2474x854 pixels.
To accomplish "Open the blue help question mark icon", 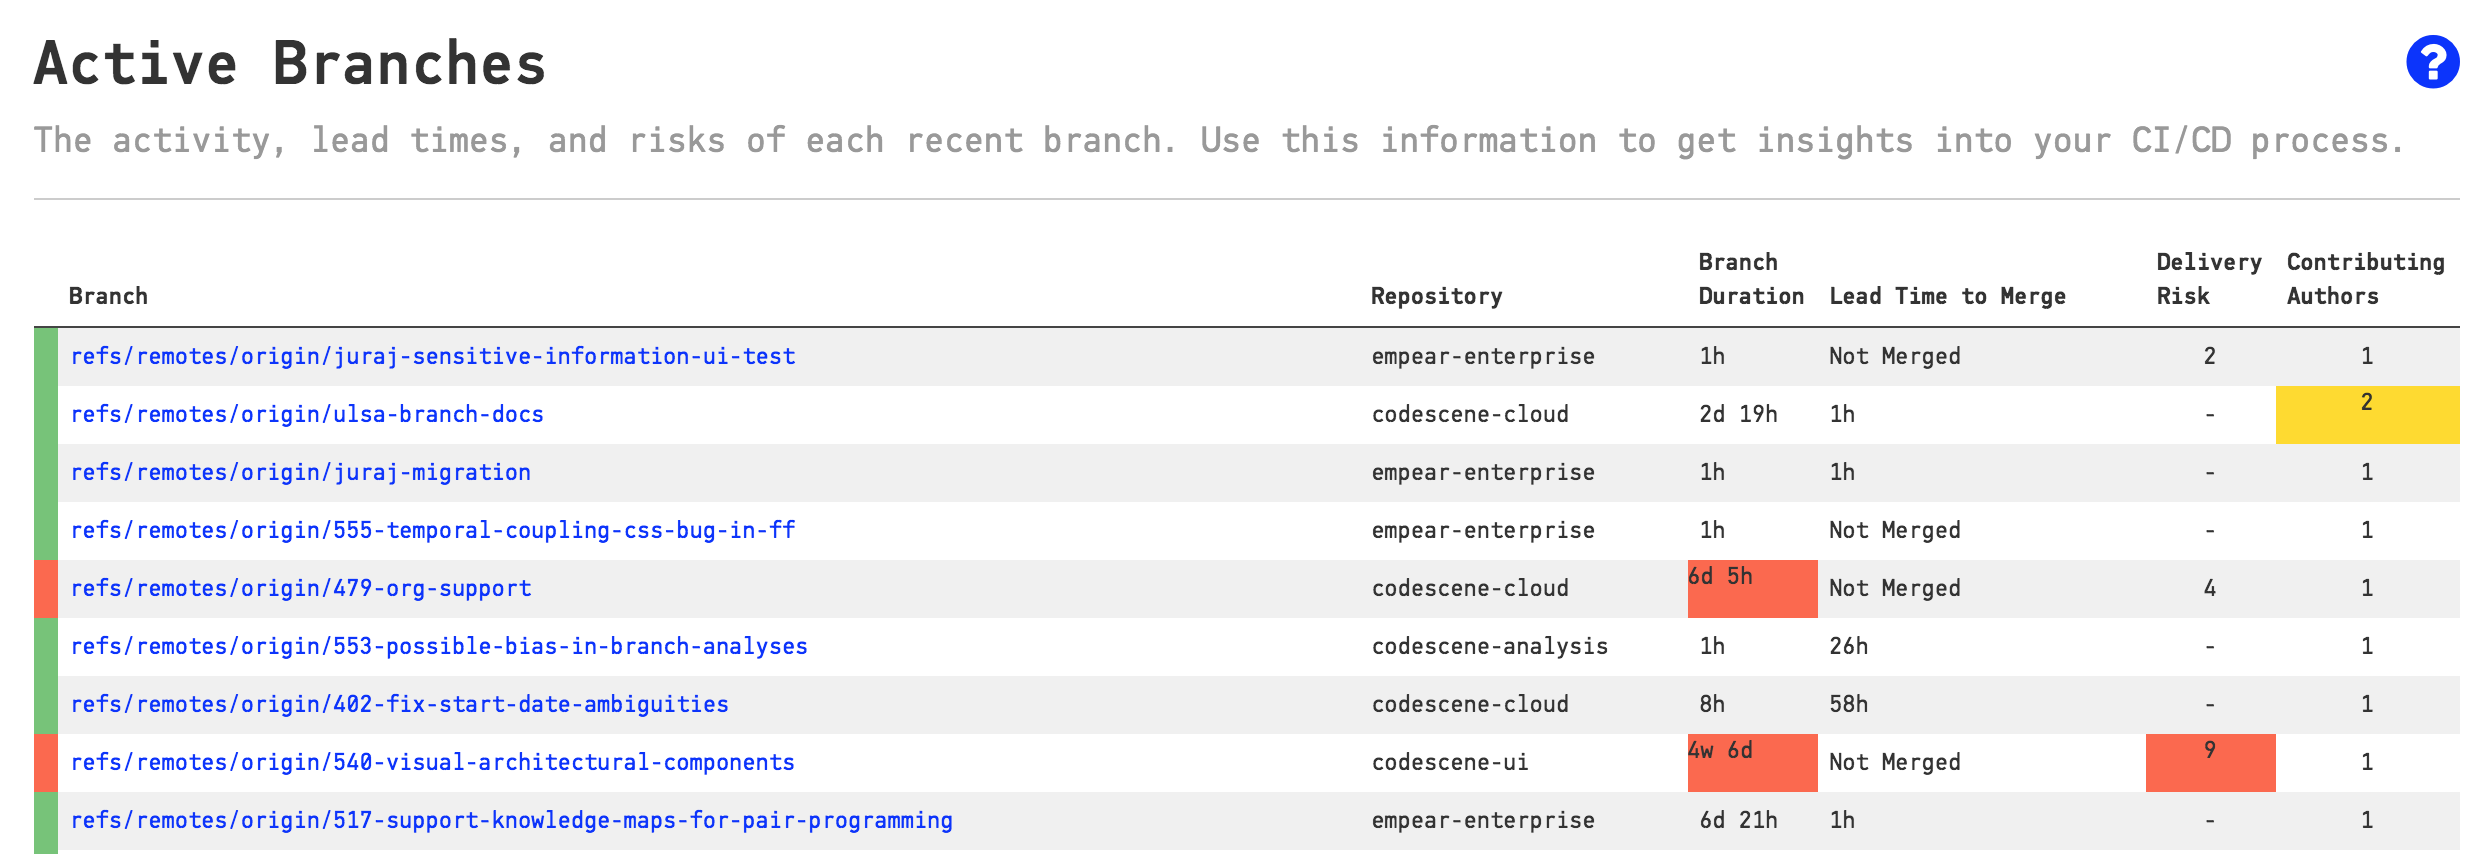I will (2432, 62).
